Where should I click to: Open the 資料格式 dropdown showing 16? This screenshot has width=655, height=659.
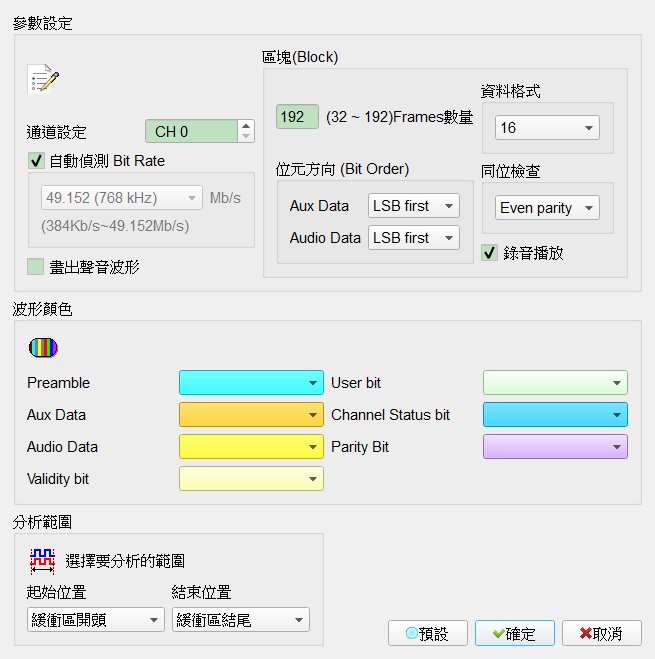(x=547, y=127)
